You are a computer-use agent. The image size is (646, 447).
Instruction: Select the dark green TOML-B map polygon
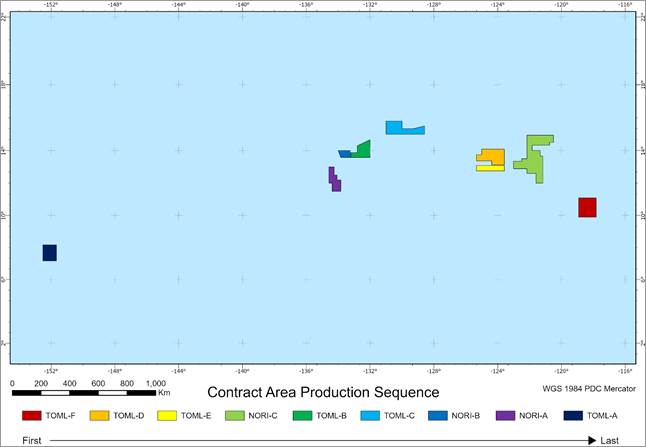click(x=362, y=150)
